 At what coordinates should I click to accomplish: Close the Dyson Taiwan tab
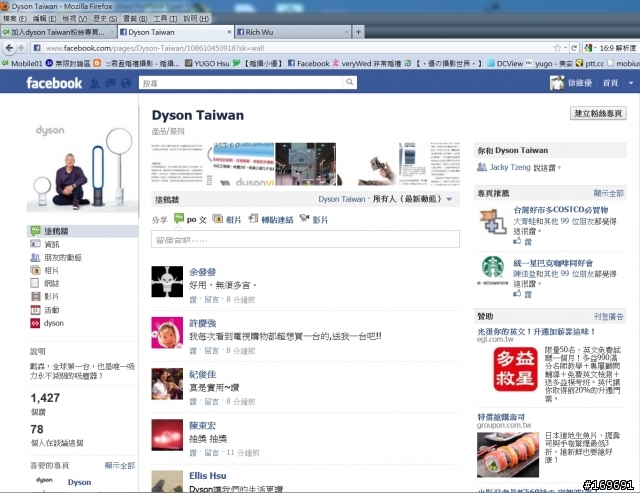tap(229, 32)
